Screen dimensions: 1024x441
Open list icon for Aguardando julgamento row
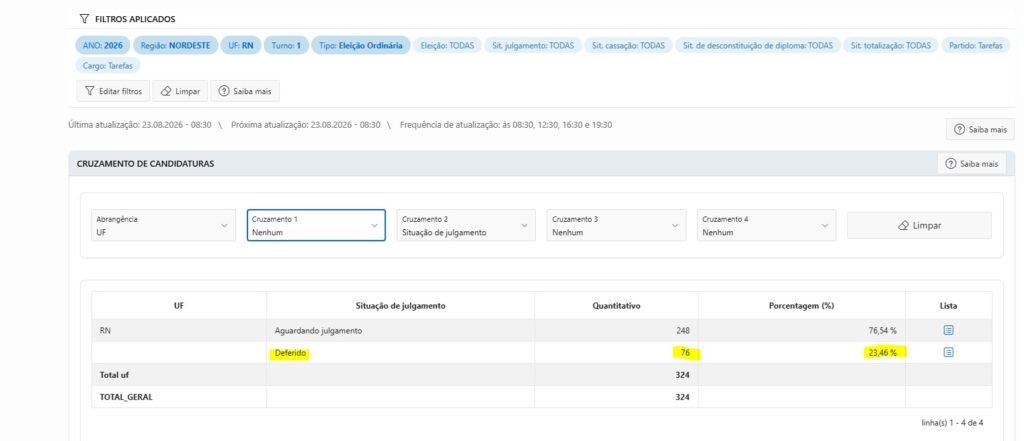(x=948, y=331)
